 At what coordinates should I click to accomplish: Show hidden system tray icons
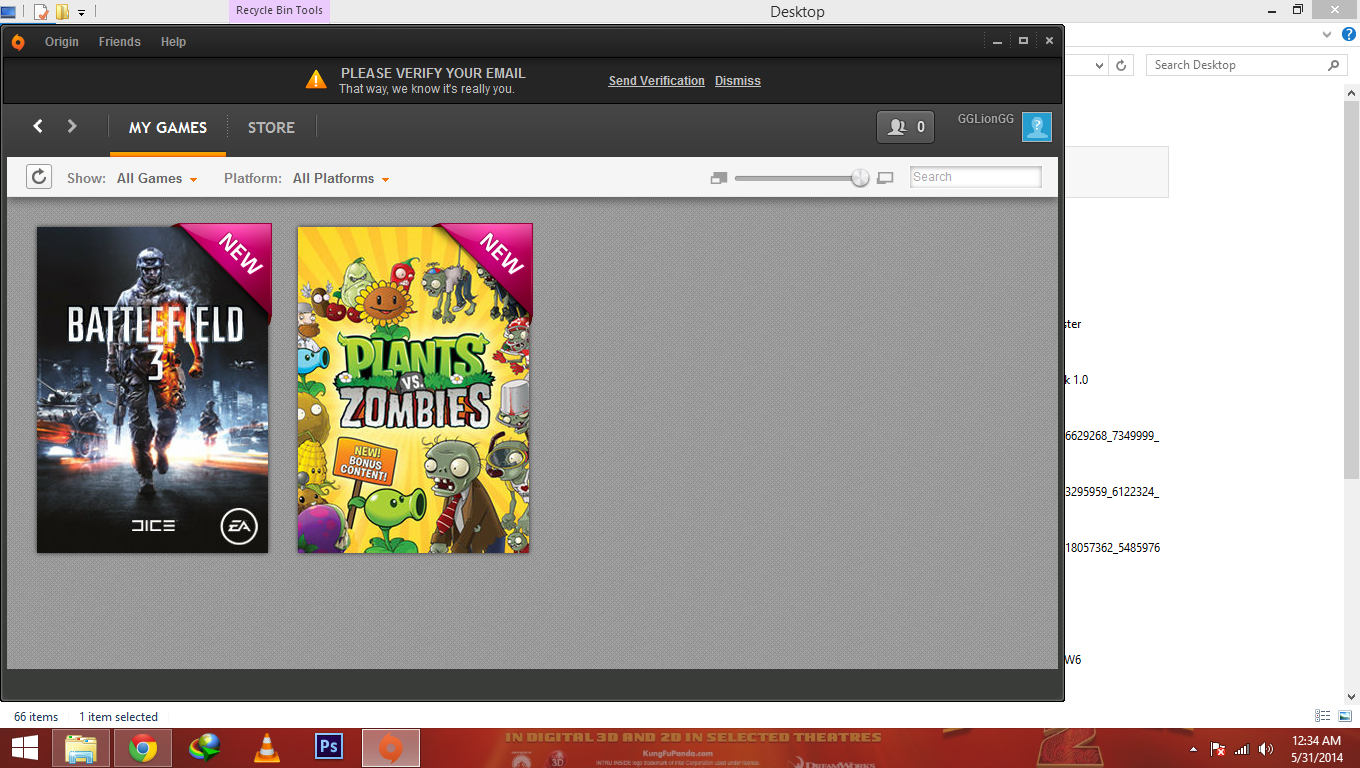tap(1192, 749)
